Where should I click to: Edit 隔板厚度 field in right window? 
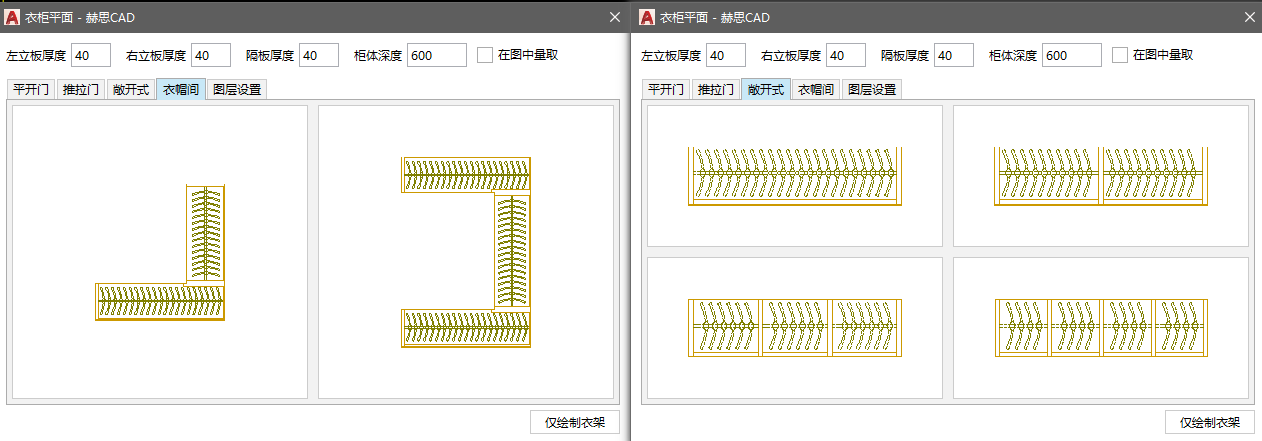coord(954,55)
